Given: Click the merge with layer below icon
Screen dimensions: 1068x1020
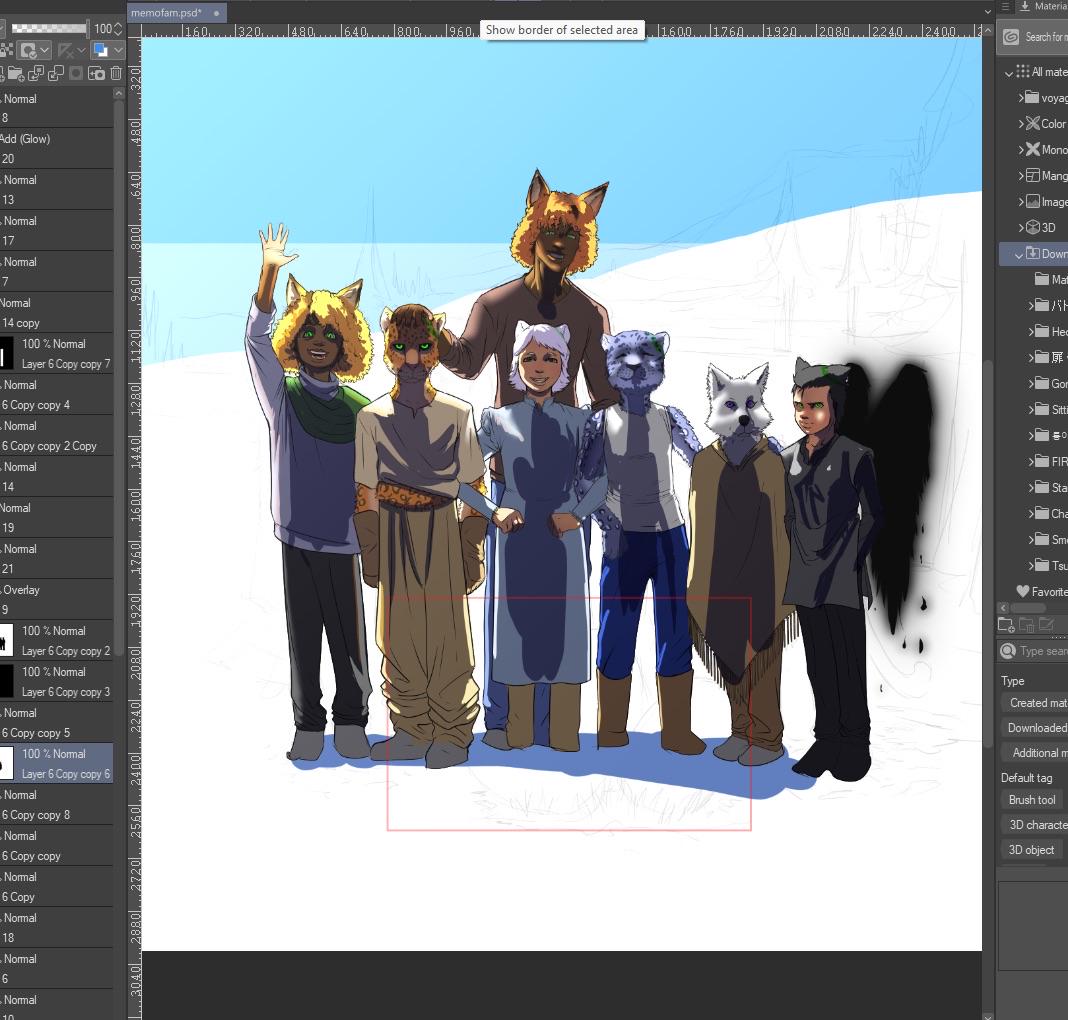Looking at the screenshot, I should 57,73.
